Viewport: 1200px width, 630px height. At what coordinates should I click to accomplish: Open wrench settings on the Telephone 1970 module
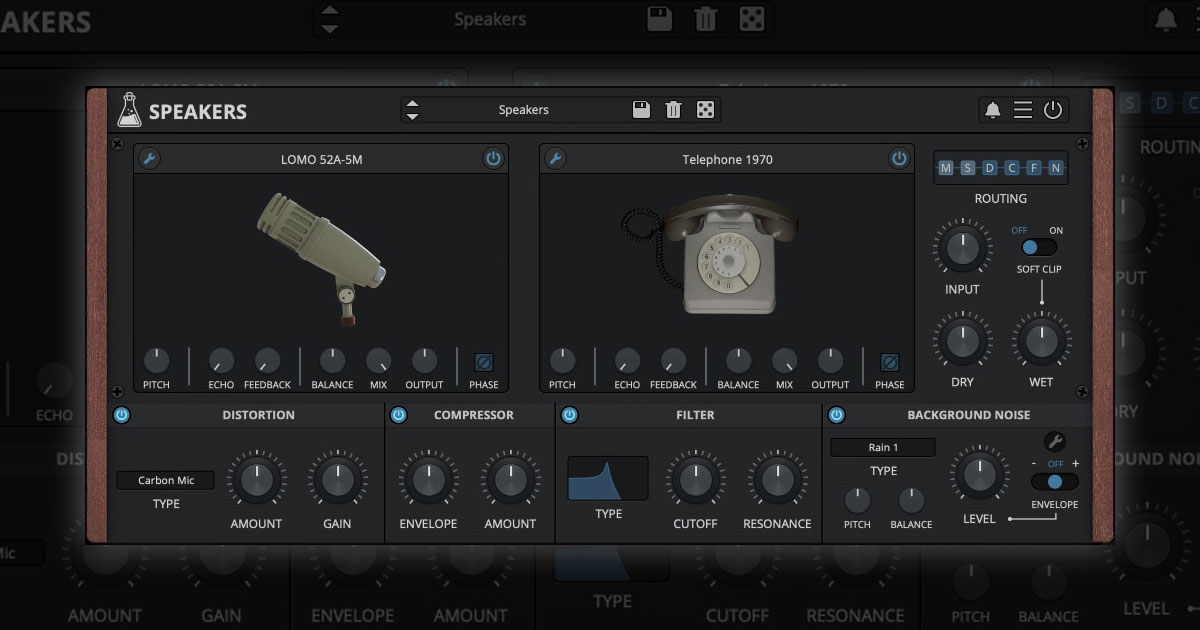pos(556,158)
